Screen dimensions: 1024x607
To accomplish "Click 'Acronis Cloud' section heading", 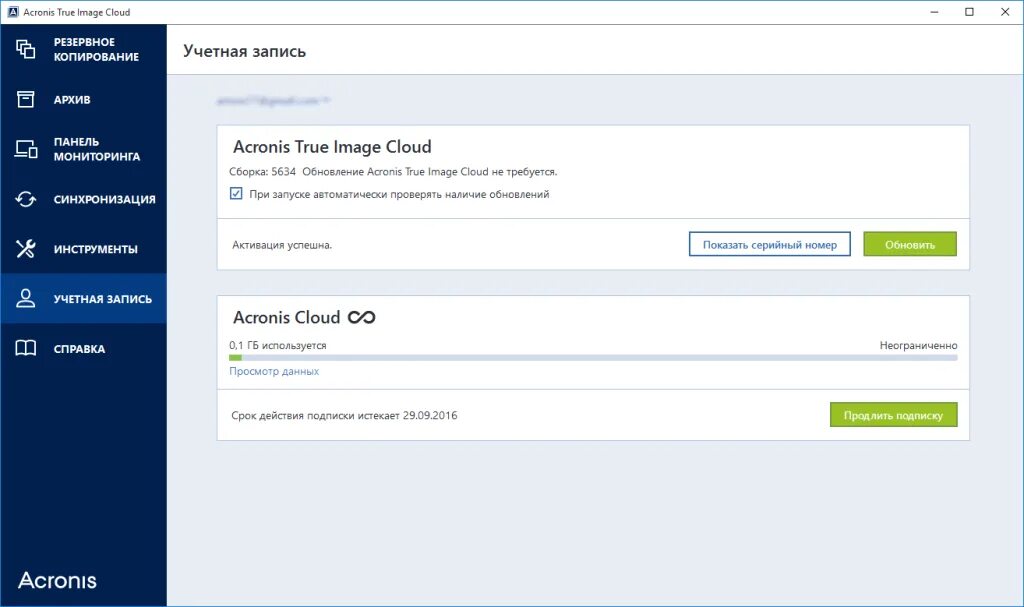I will click(287, 318).
